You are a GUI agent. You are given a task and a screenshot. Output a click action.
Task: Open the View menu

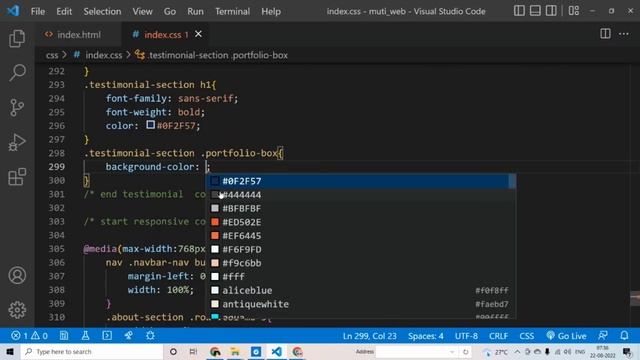pyautogui.click(x=142, y=11)
